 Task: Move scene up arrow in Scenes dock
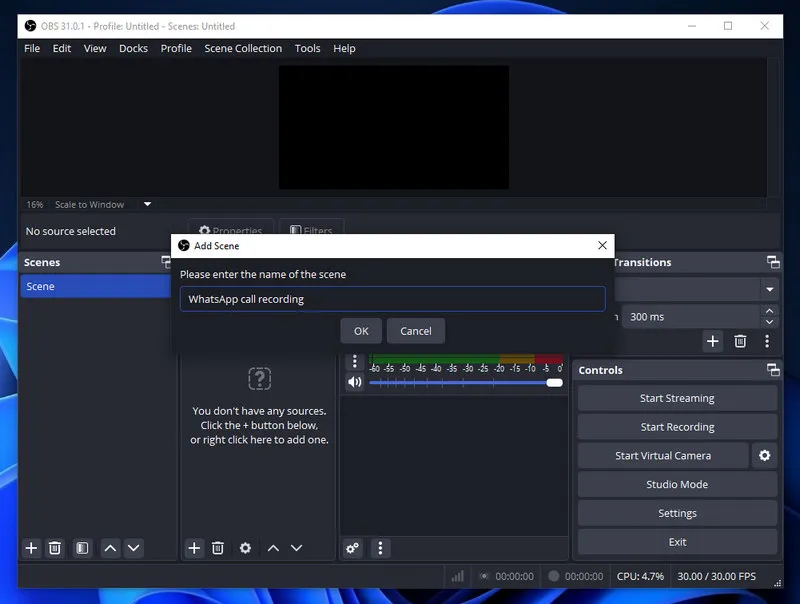(x=110, y=548)
